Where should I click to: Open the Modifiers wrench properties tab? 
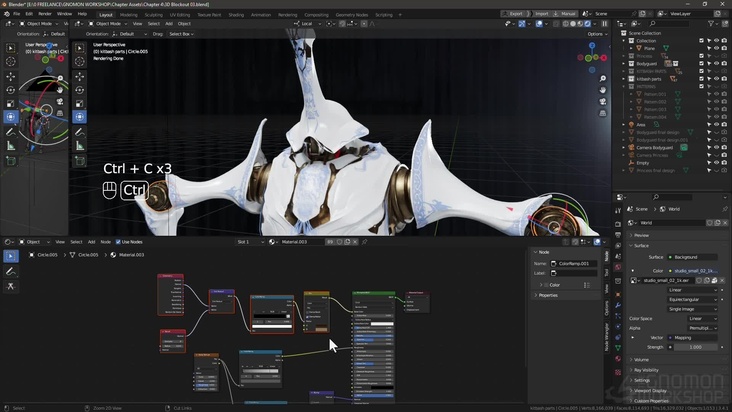(x=618, y=305)
